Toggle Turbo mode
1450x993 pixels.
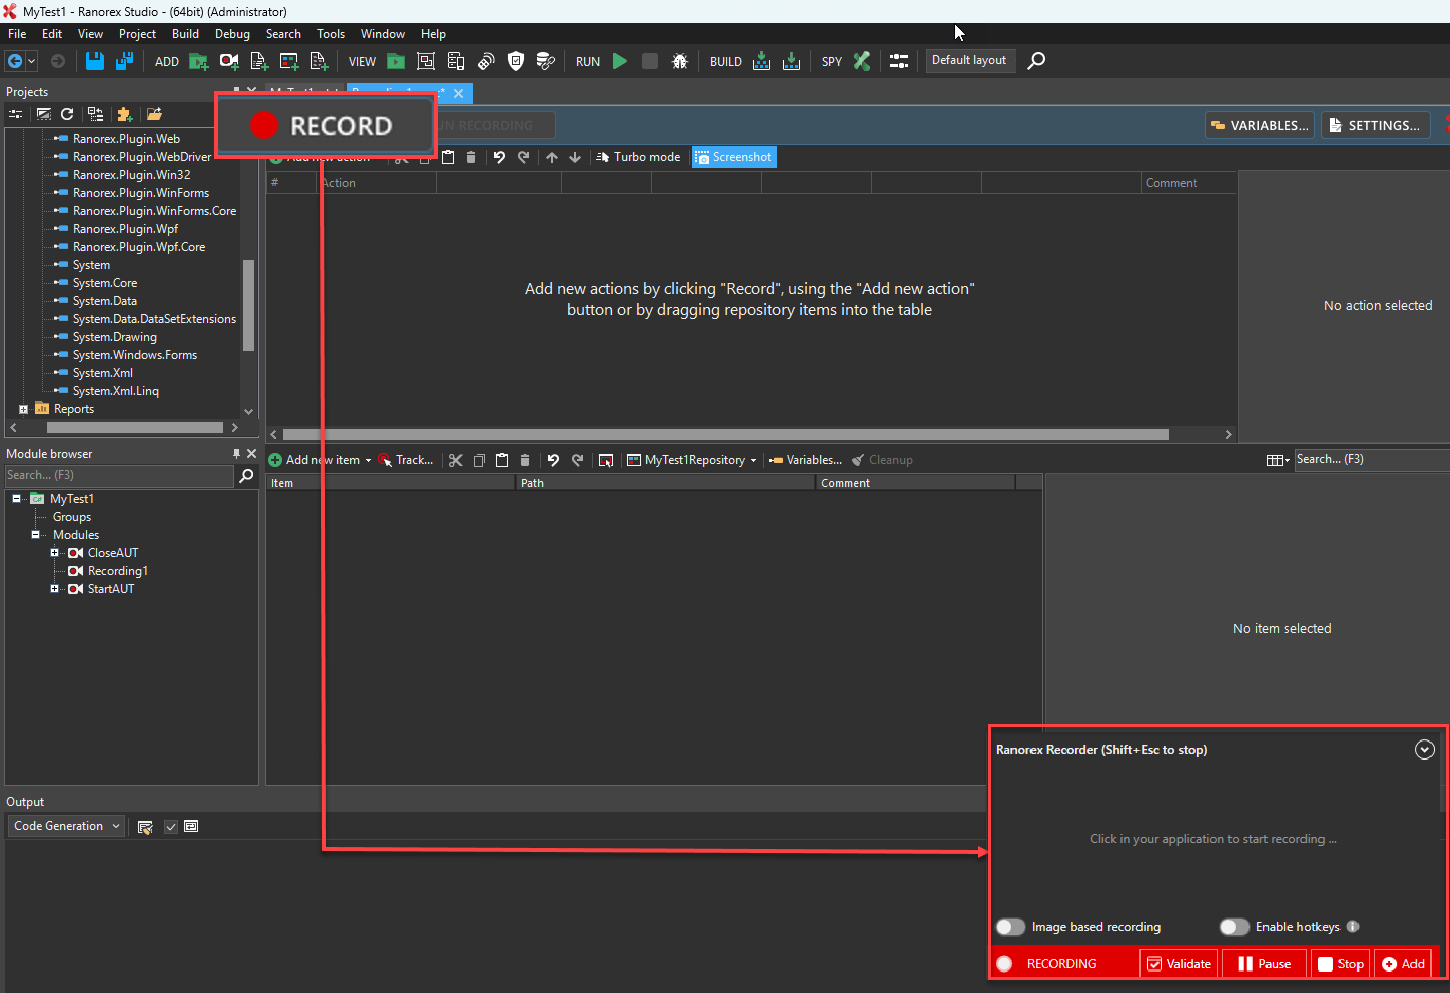(x=638, y=157)
